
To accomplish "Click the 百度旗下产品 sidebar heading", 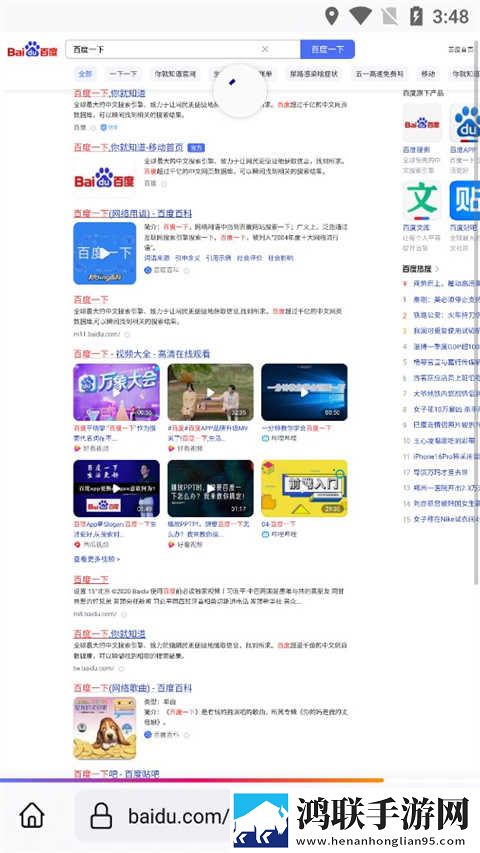I will point(423,93).
